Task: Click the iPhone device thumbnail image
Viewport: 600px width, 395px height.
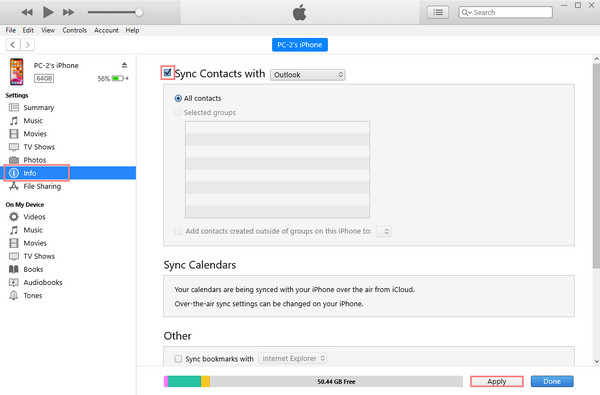Action: (16, 72)
